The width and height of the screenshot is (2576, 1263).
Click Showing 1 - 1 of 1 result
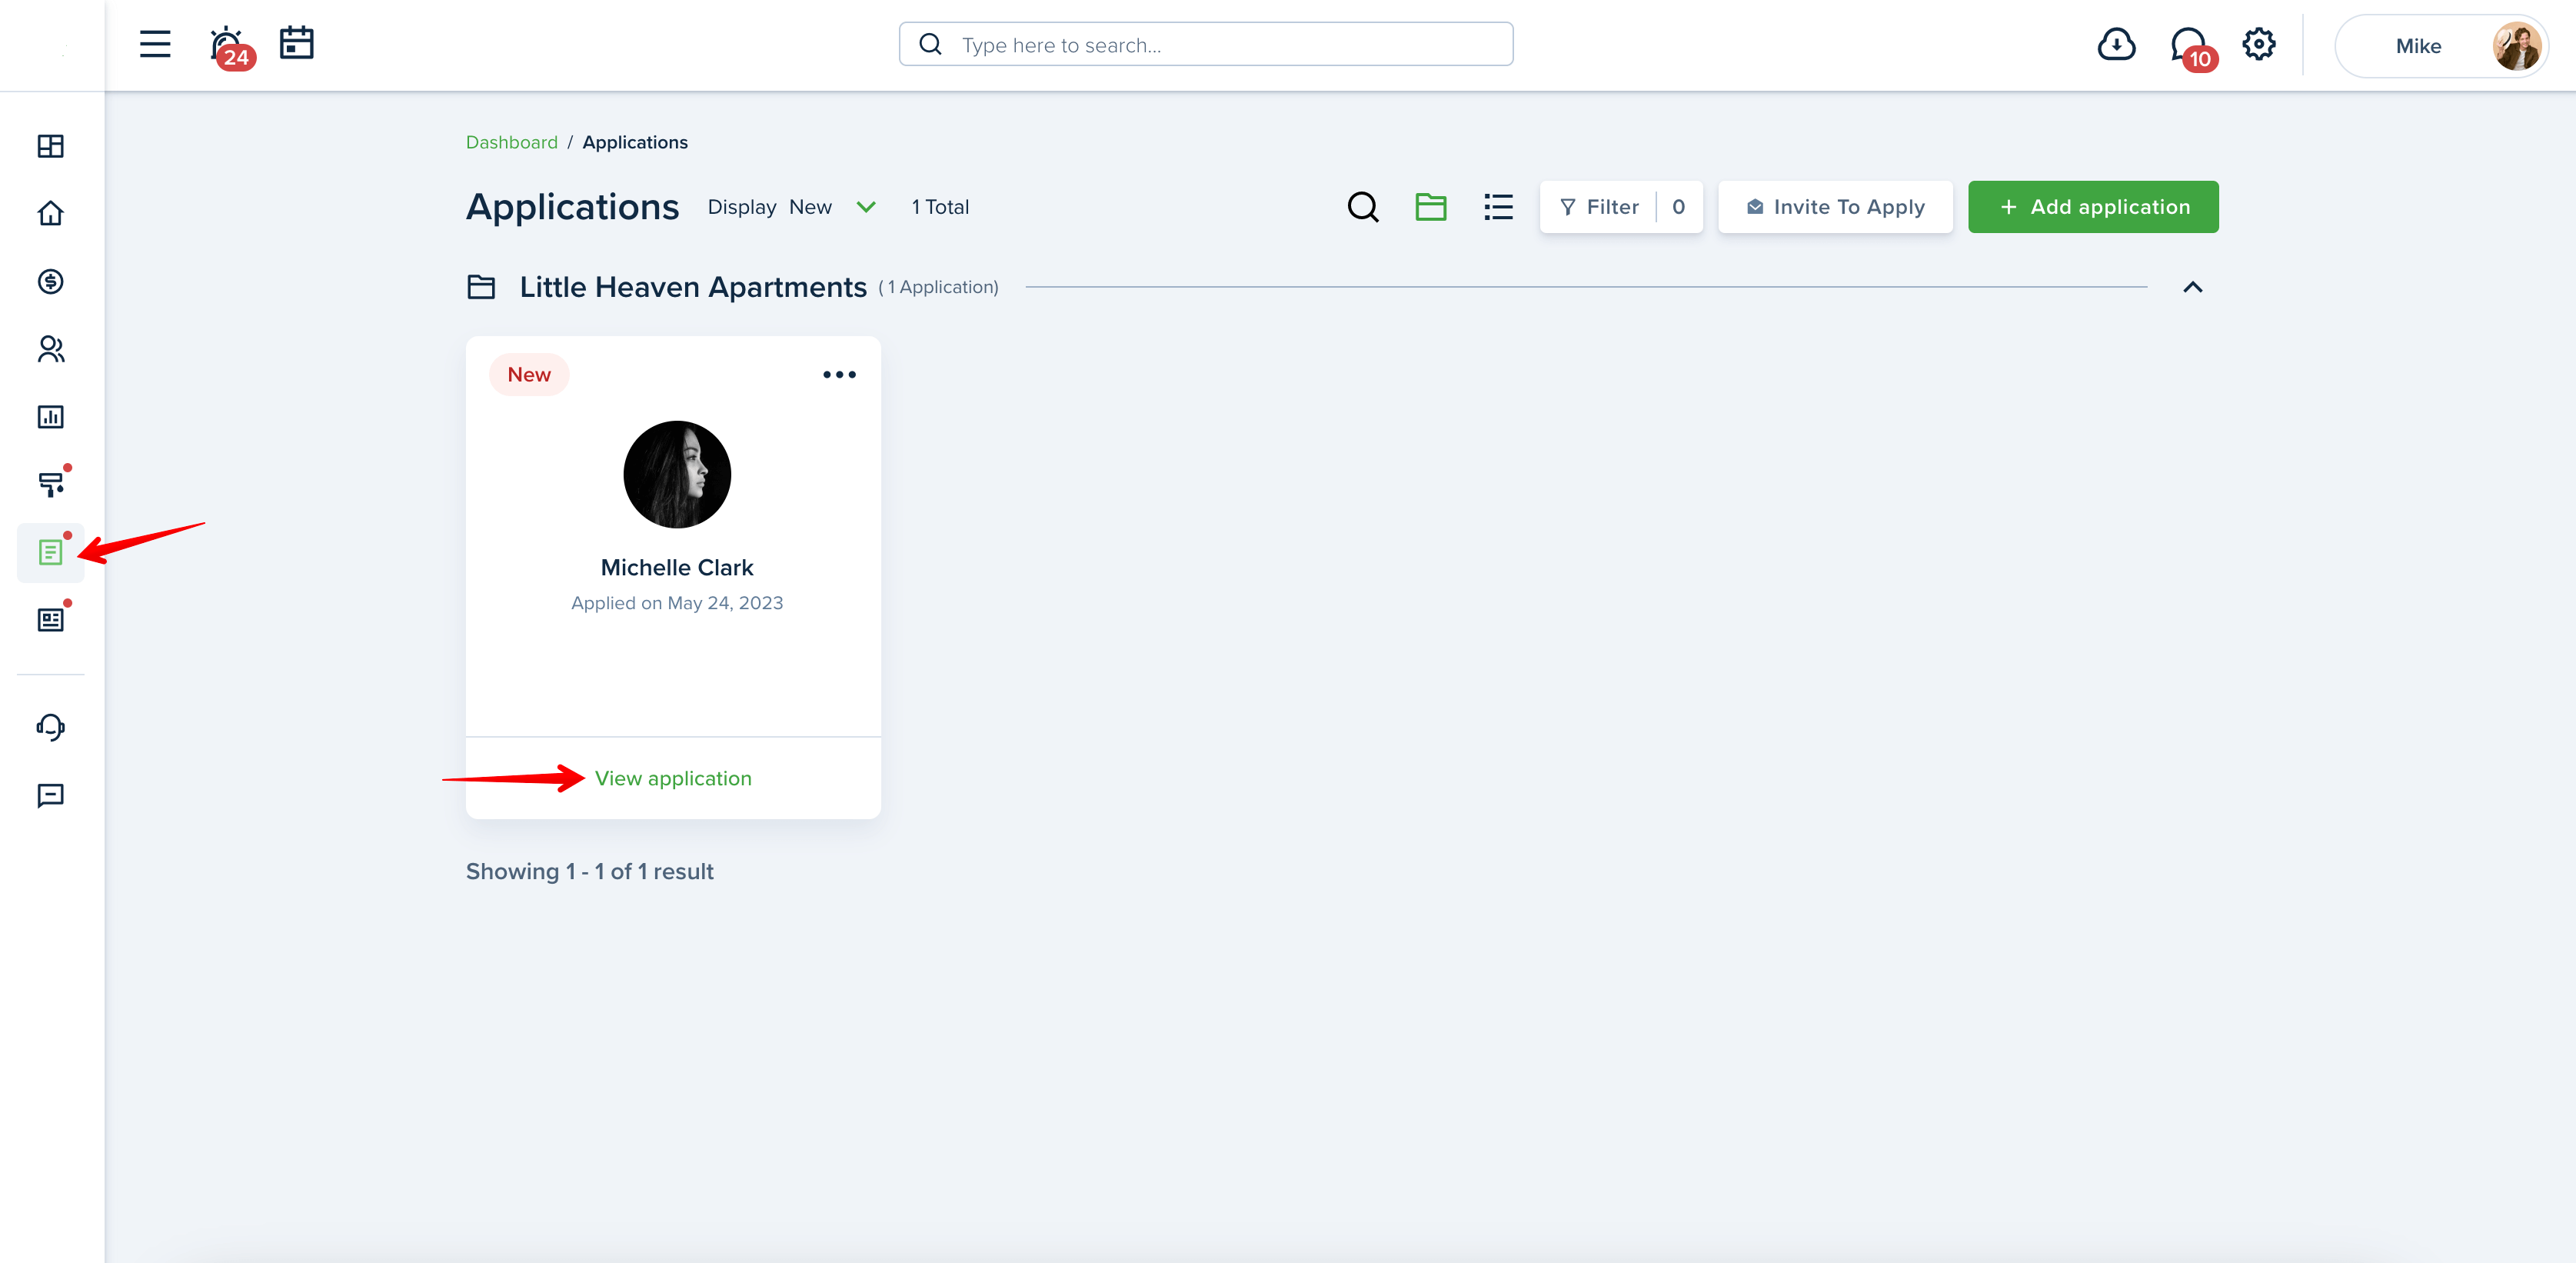pos(590,871)
